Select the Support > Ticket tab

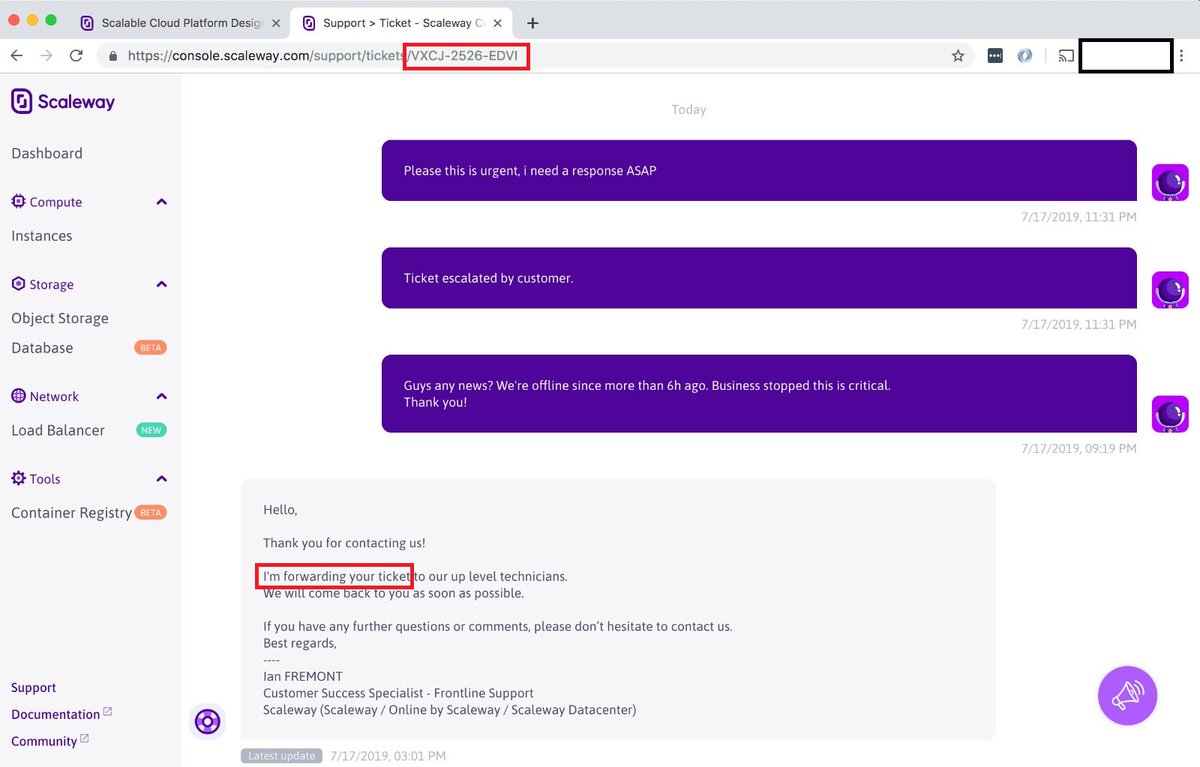pos(400,22)
